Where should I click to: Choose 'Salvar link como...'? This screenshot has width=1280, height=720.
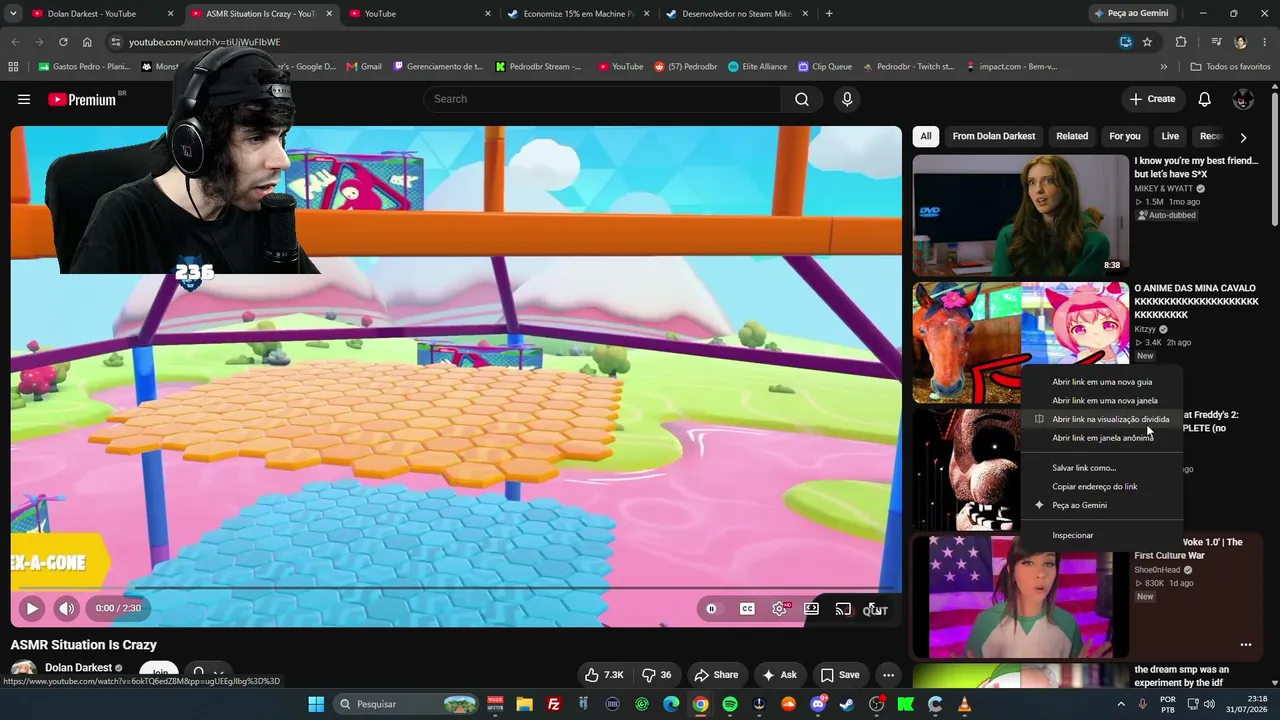pyautogui.click(x=1102, y=468)
